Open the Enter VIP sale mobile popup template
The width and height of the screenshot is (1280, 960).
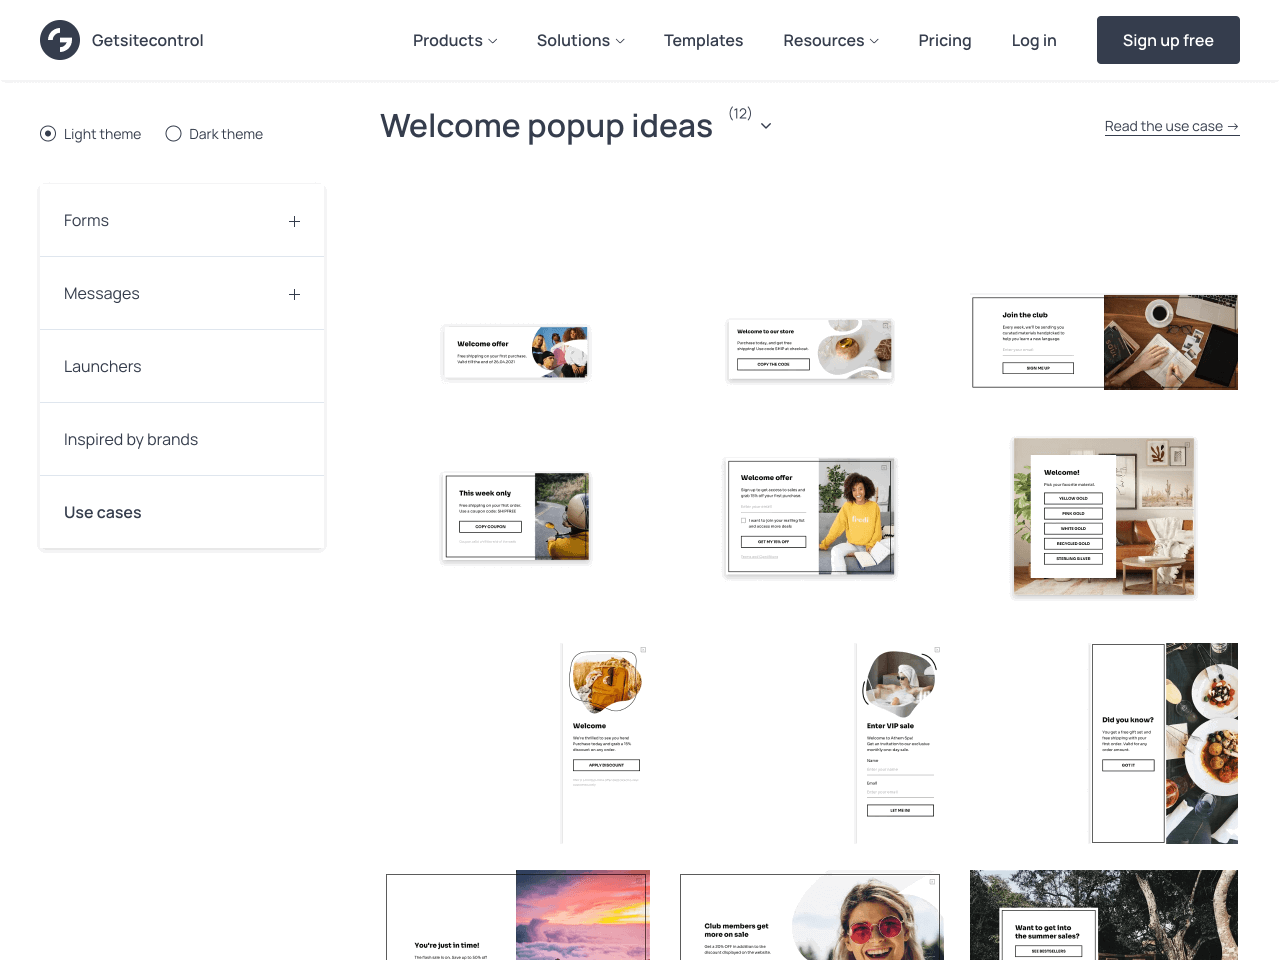click(898, 743)
